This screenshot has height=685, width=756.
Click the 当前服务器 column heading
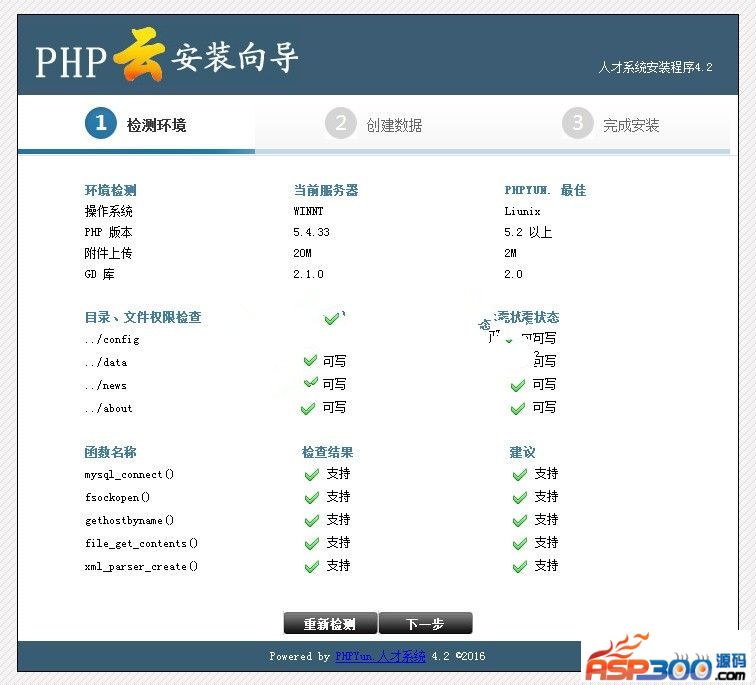[x=326, y=190]
